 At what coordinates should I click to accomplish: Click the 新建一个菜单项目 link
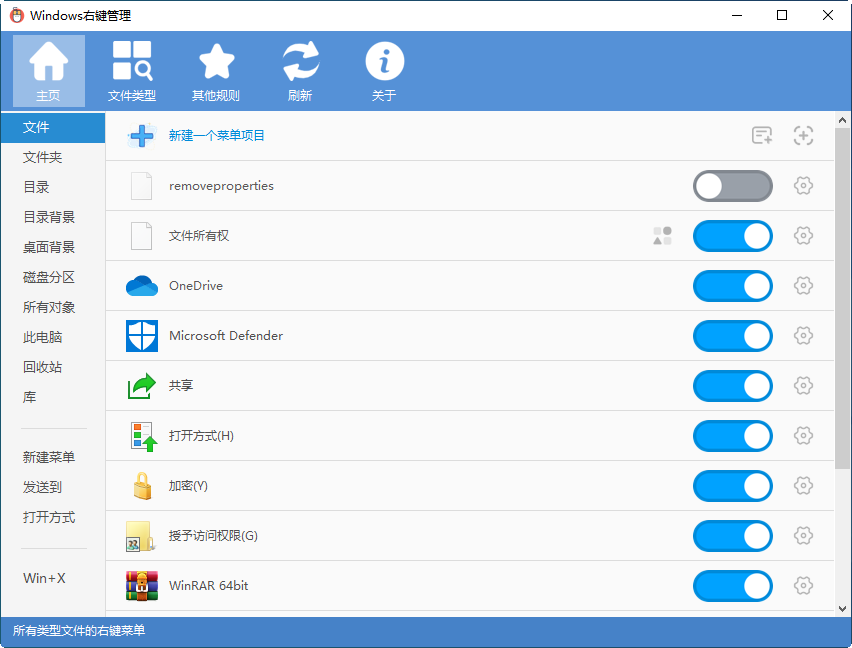(216, 135)
